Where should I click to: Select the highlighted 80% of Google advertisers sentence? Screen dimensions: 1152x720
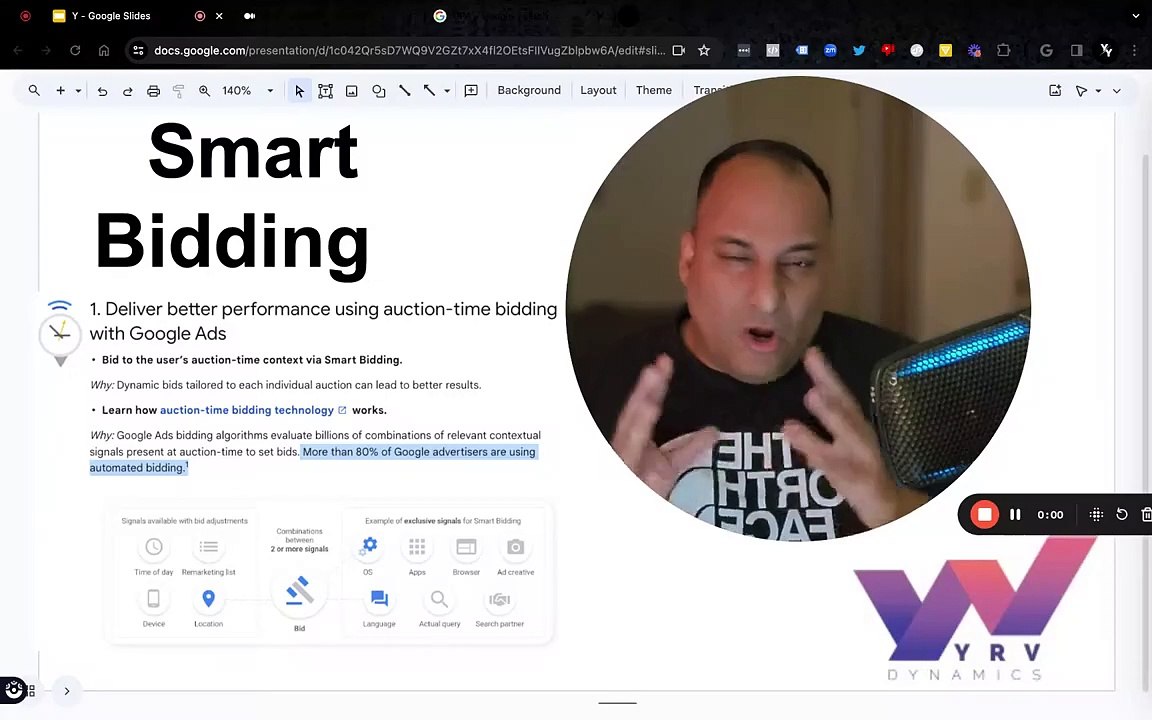[x=314, y=459]
